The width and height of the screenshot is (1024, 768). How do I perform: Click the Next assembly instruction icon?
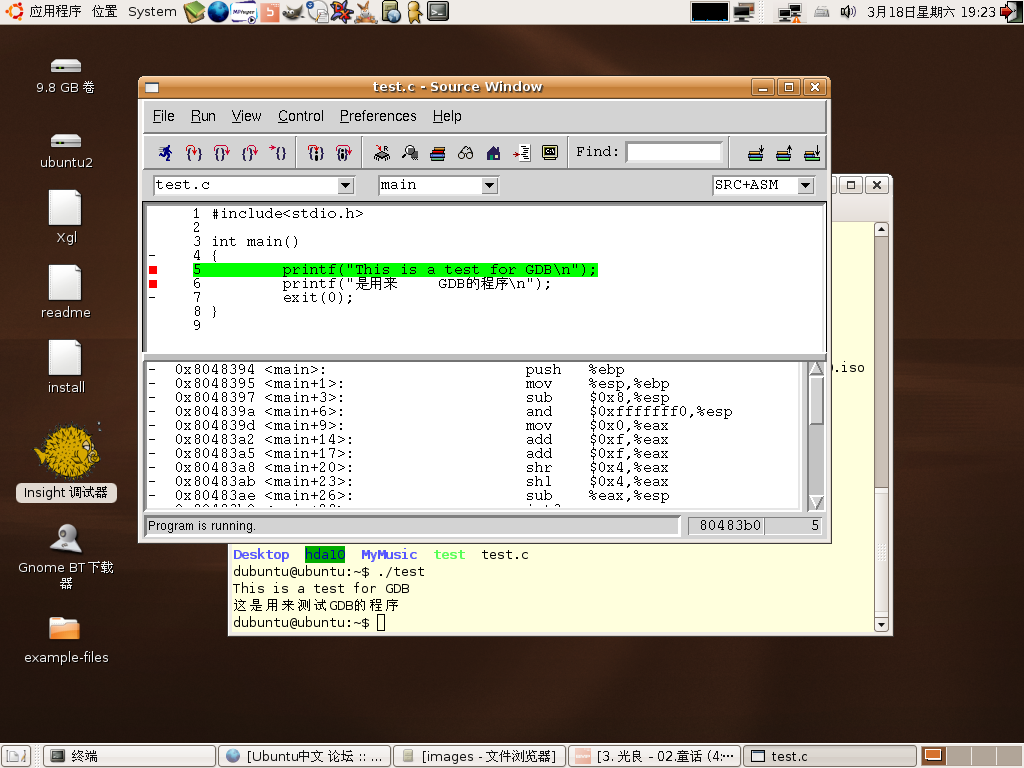coord(344,153)
